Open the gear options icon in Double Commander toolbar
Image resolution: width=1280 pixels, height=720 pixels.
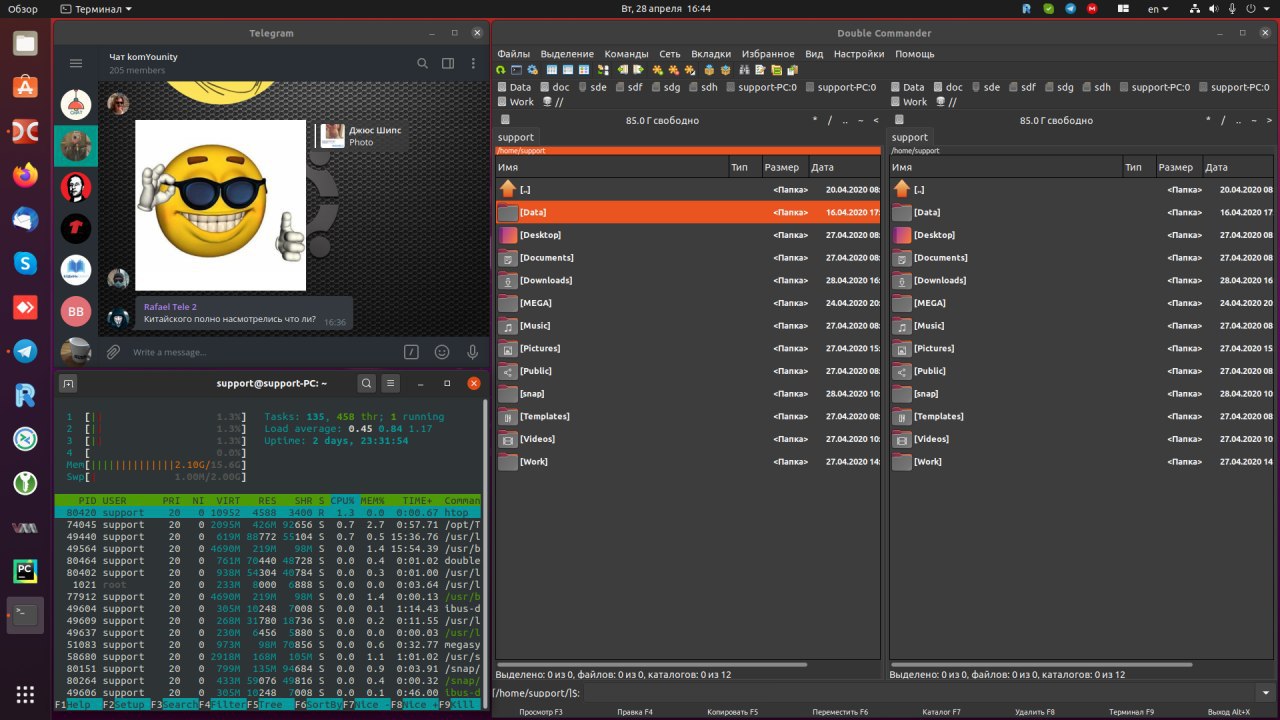click(532, 70)
